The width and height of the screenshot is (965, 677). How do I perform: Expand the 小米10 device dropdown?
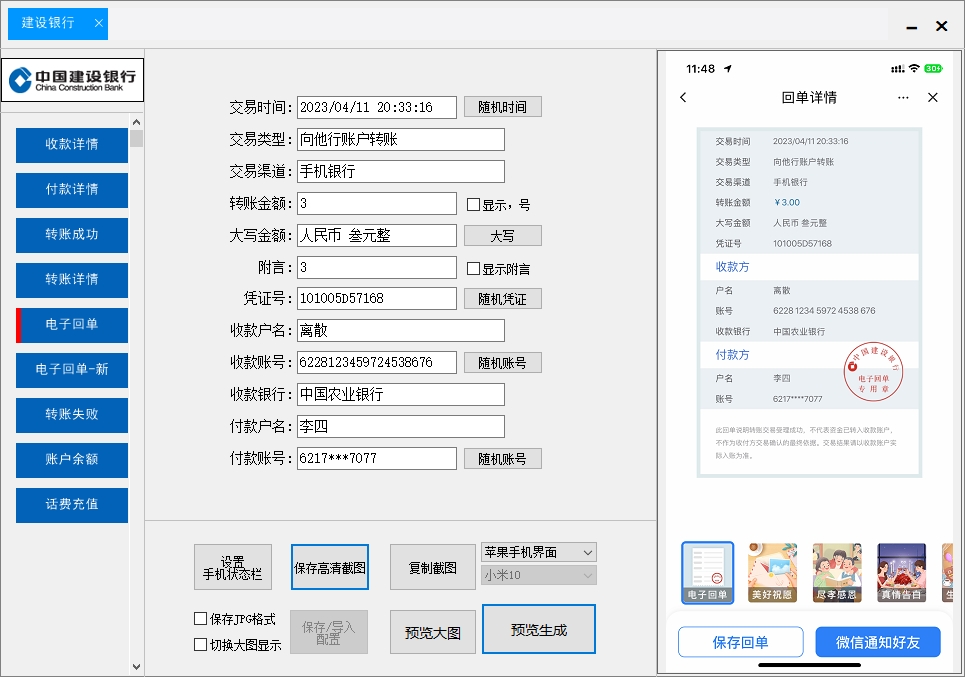[x=538, y=574]
